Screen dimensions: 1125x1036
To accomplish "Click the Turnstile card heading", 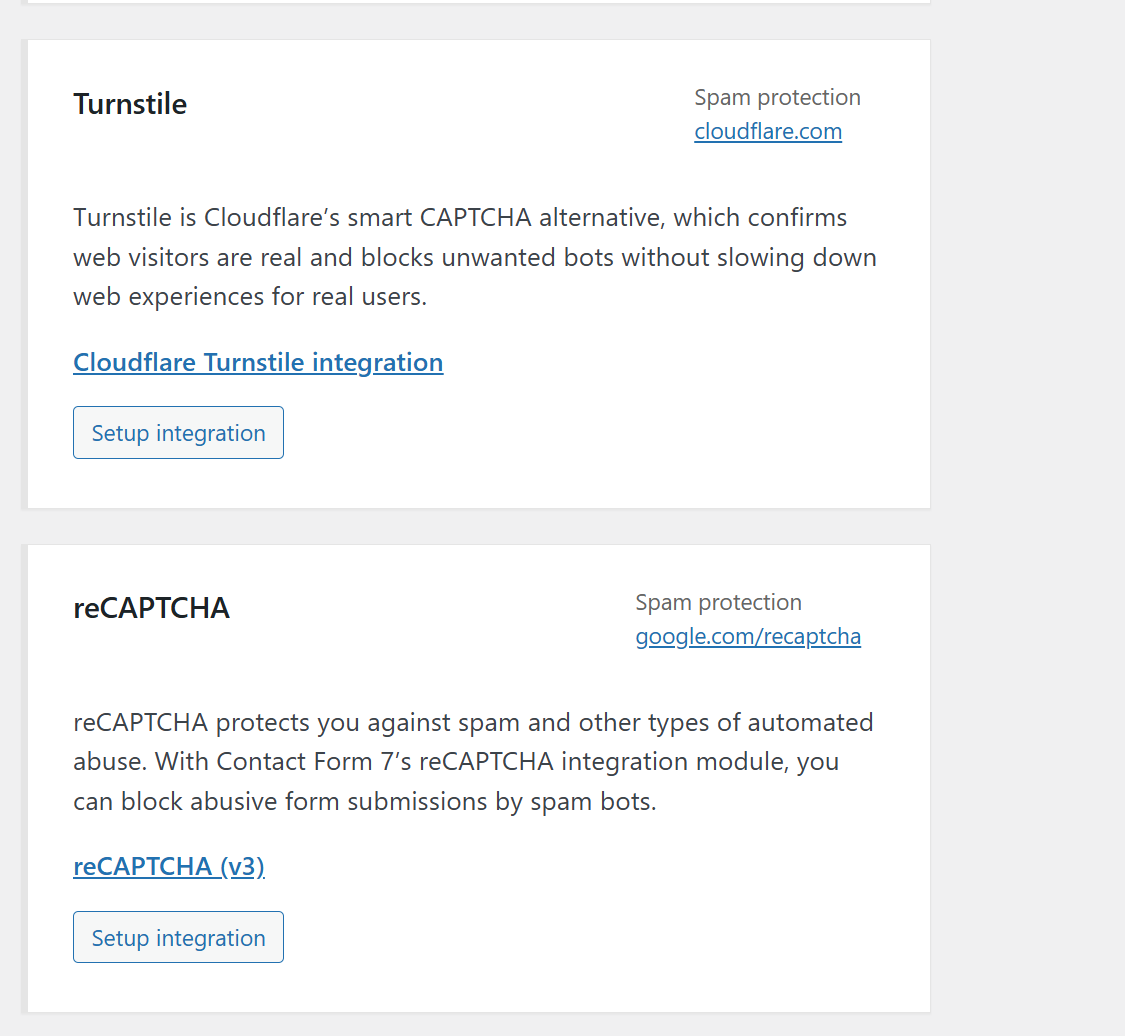I will pos(130,104).
